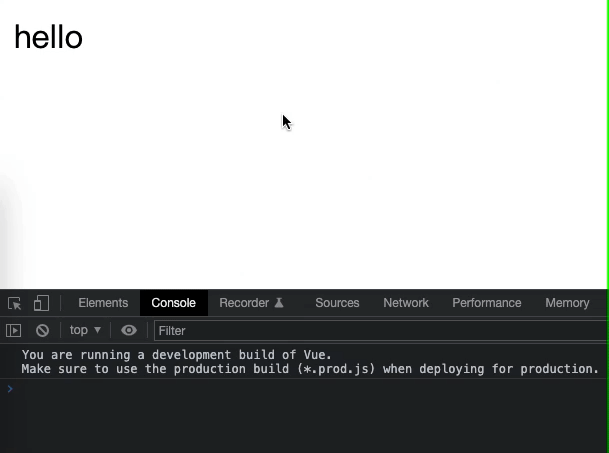Open the Performance tab

point(487,303)
